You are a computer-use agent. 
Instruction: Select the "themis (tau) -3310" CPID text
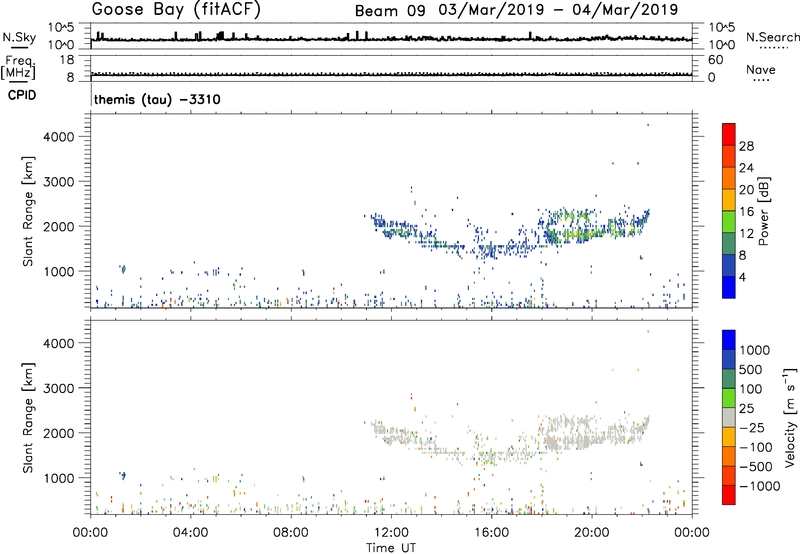pyautogui.click(x=157, y=100)
